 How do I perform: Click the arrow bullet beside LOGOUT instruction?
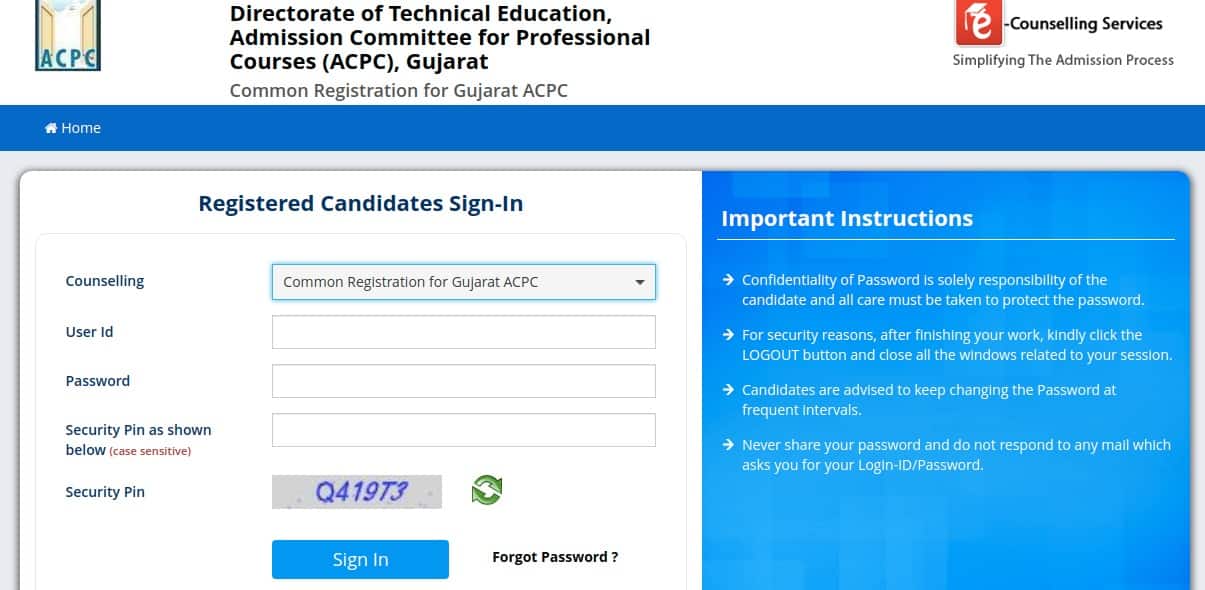(x=729, y=335)
